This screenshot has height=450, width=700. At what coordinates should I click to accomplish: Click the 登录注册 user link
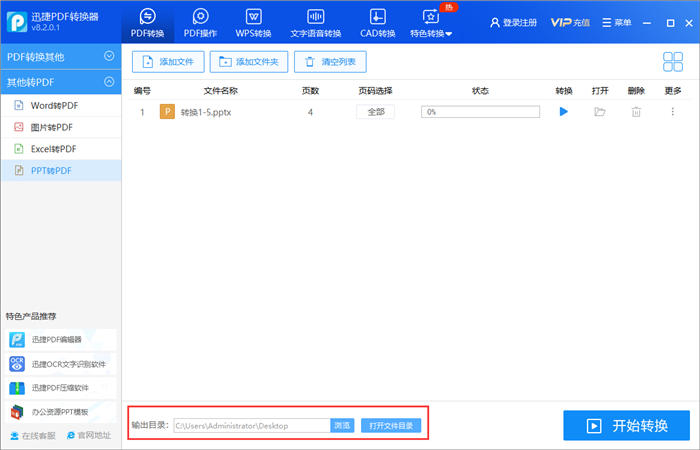pyautogui.click(x=513, y=23)
